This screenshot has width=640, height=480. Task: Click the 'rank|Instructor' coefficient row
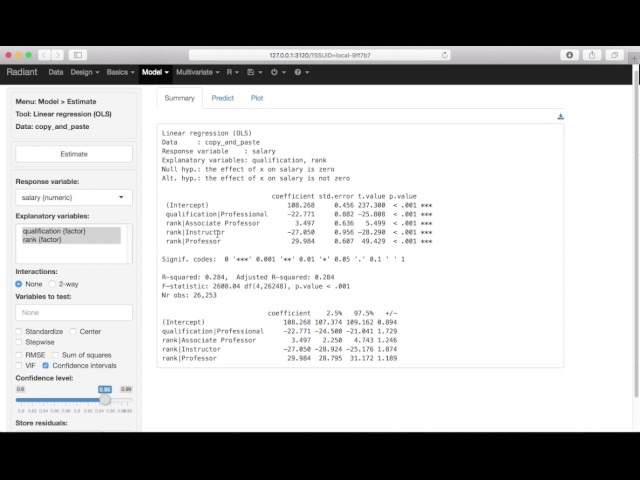(x=299, y=232)
